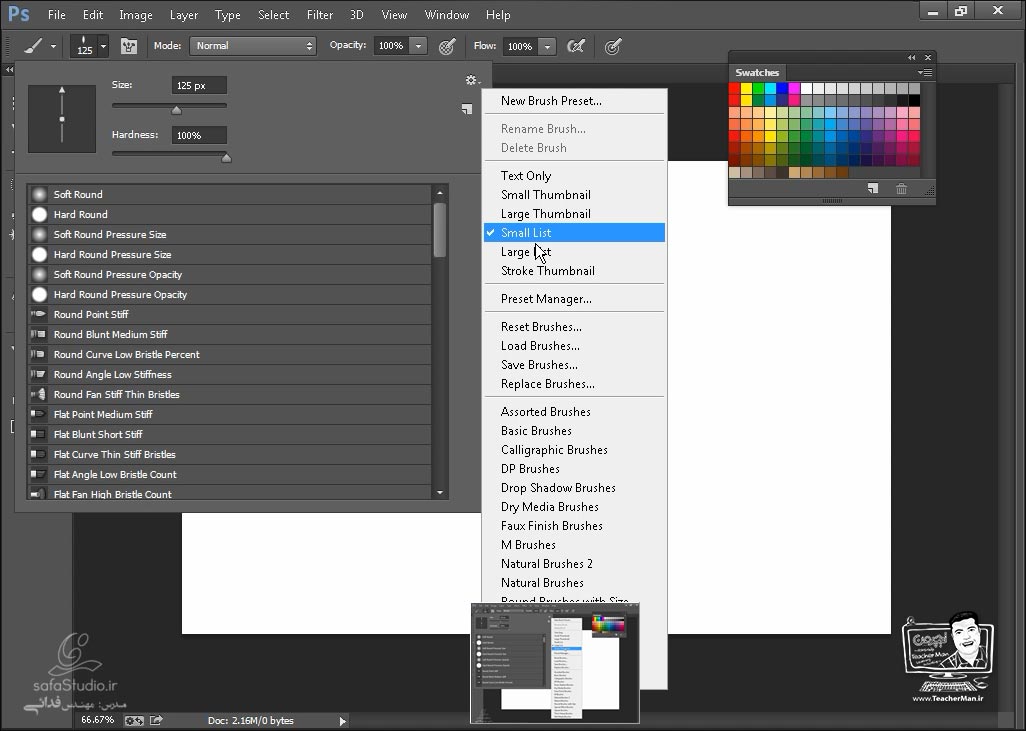Viewport: 1026px width, 731px height.
Task: Open the Flow slider dropdown arrow
Action: pyautogui.click(x=547, y=46)
